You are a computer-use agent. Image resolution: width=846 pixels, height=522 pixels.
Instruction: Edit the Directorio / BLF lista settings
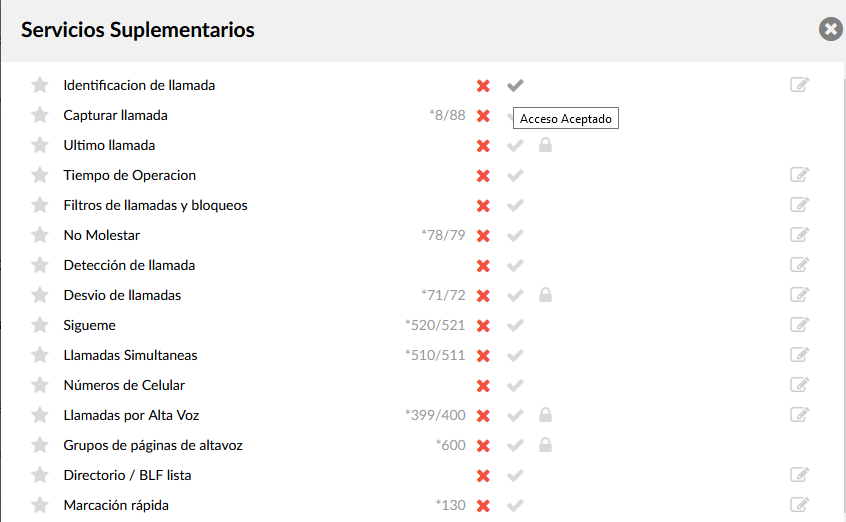(799, 475)
